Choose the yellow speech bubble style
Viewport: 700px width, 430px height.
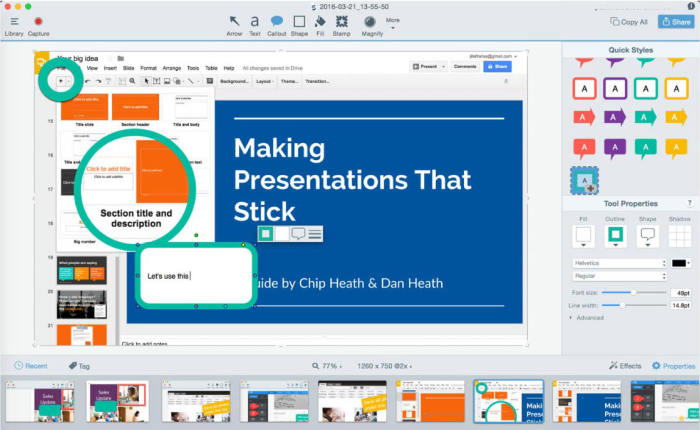676,149
